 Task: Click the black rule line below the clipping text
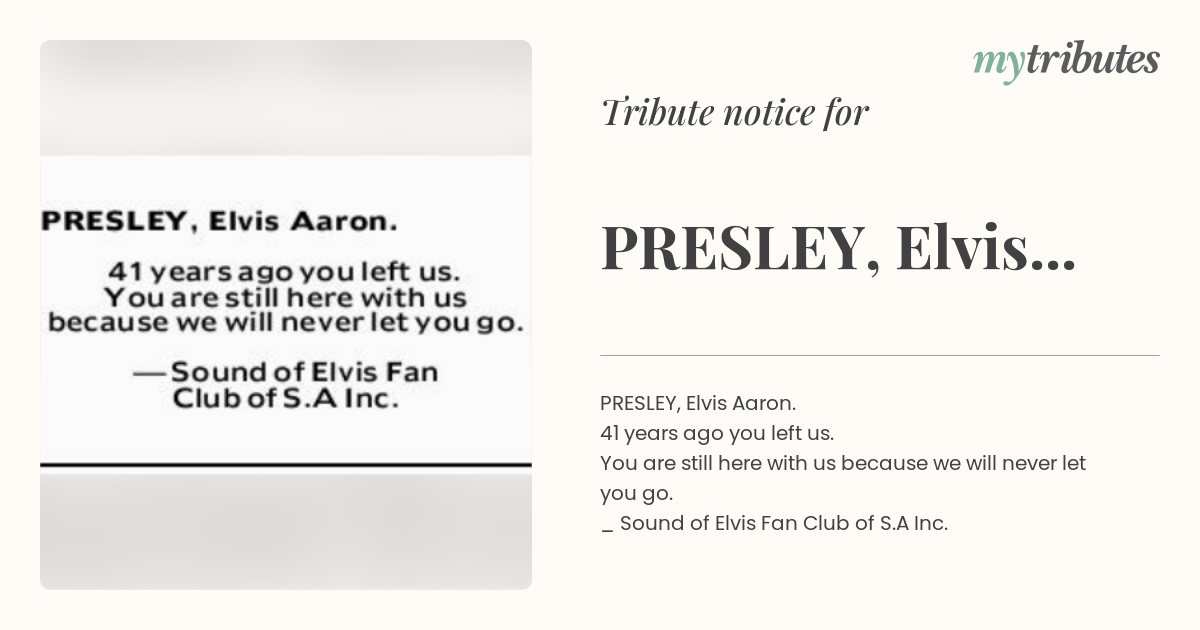click(x=286, y=465)
